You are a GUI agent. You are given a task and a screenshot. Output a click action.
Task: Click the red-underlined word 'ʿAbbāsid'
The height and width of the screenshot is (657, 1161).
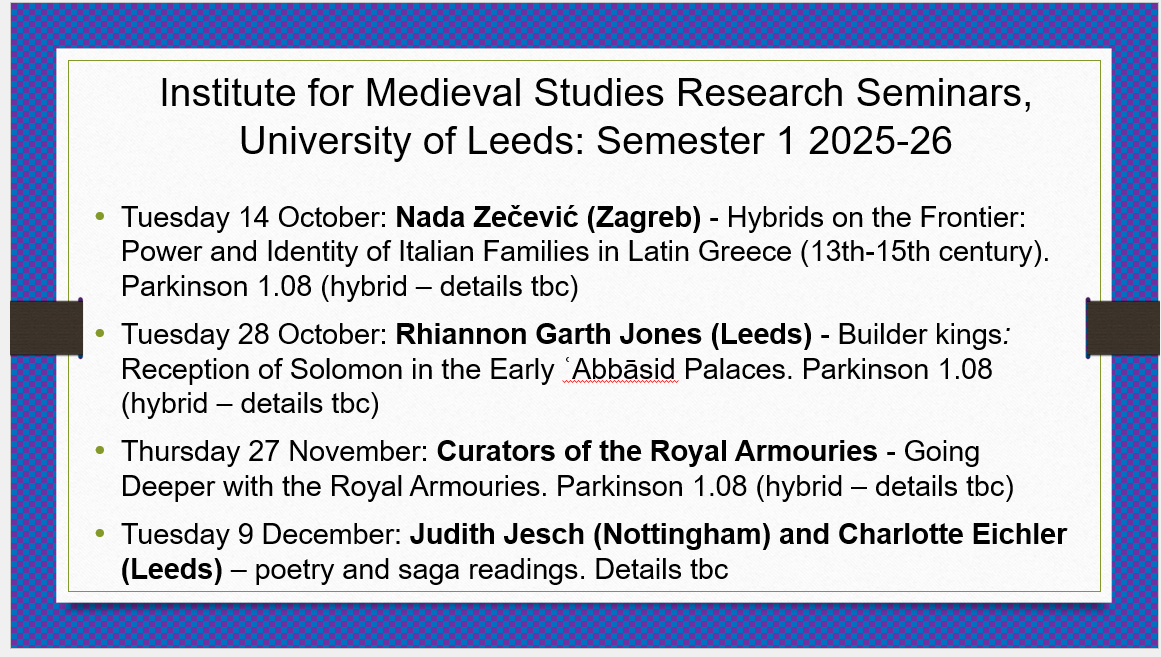pos(621,370)
